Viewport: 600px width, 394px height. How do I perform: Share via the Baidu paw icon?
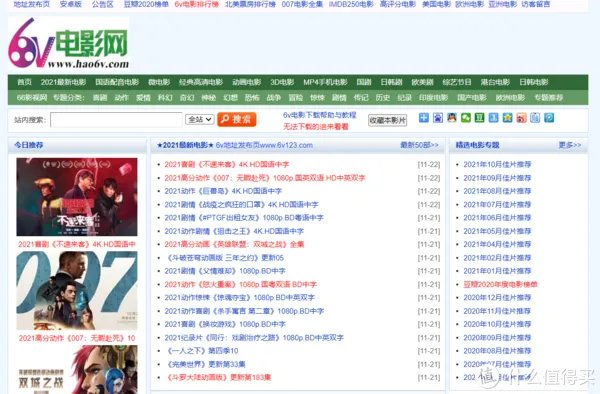[x=437, y=118]
